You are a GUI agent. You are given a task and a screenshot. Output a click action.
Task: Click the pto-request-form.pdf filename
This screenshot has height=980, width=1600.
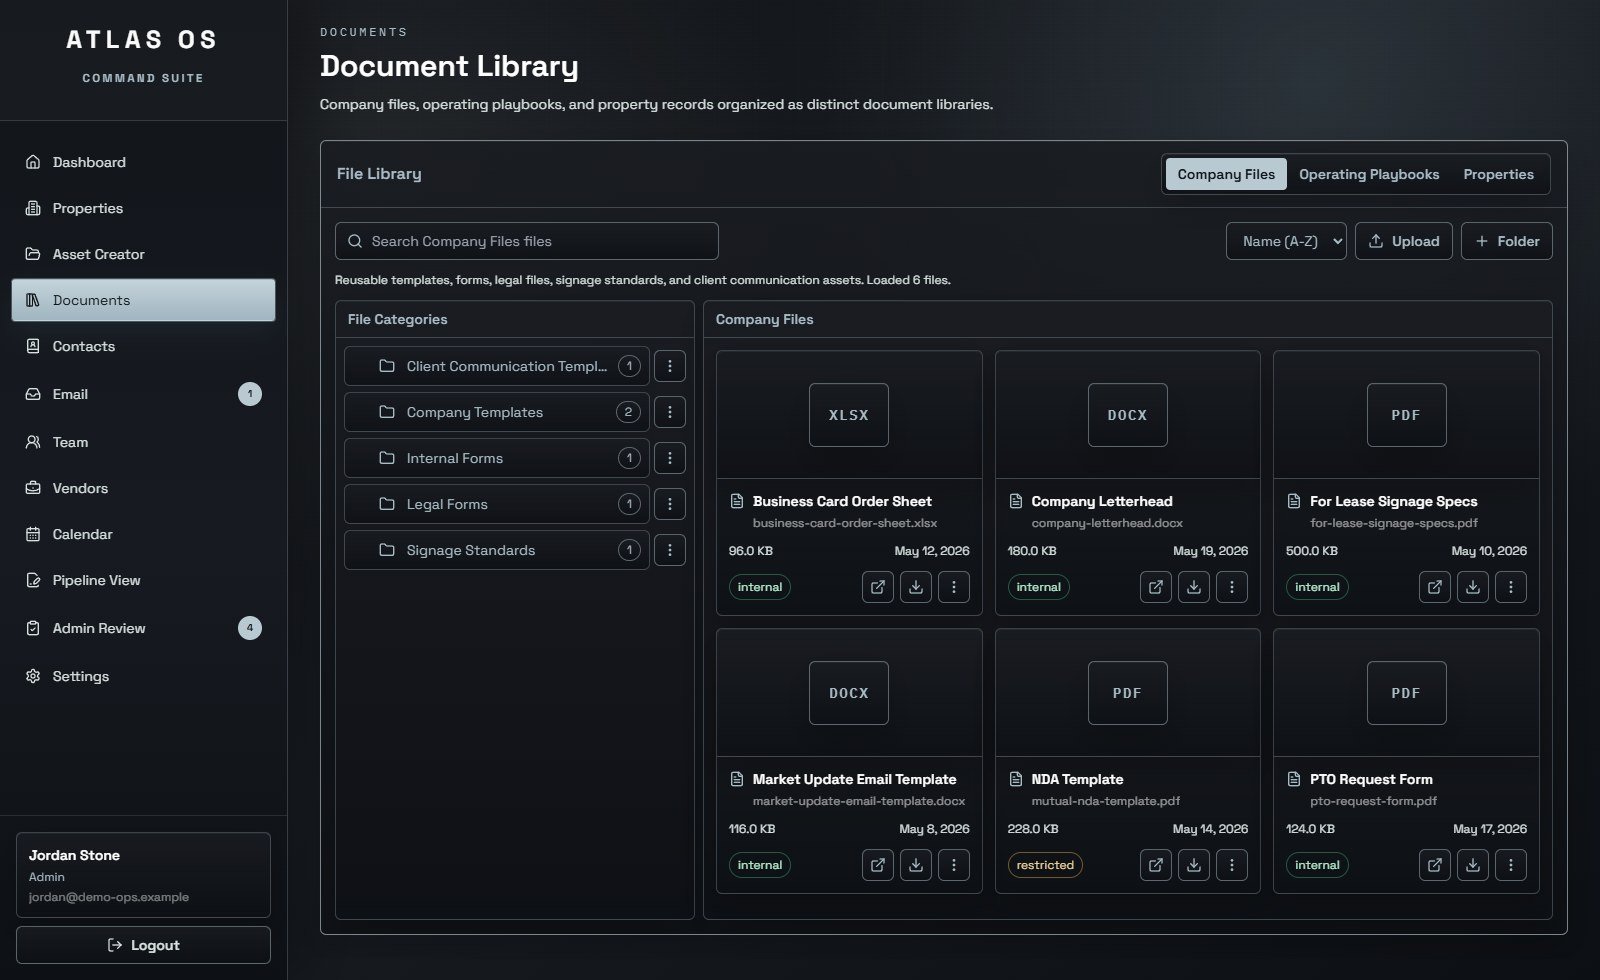(x=1373, y=801)
